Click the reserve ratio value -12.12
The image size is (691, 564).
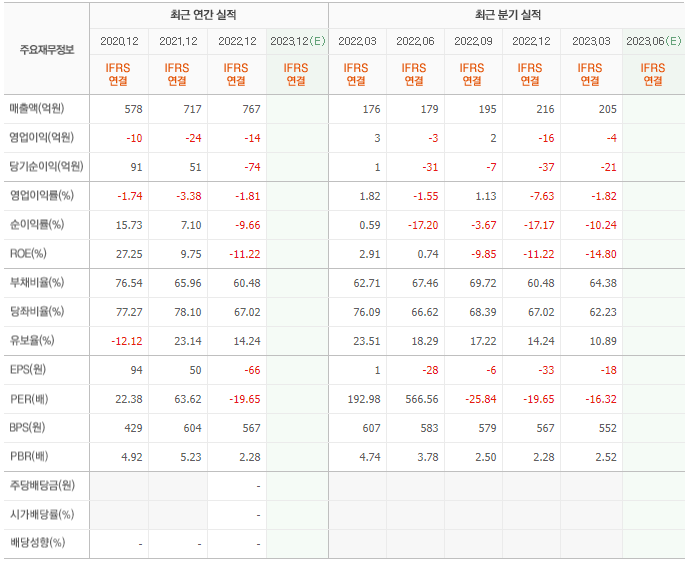126,341
